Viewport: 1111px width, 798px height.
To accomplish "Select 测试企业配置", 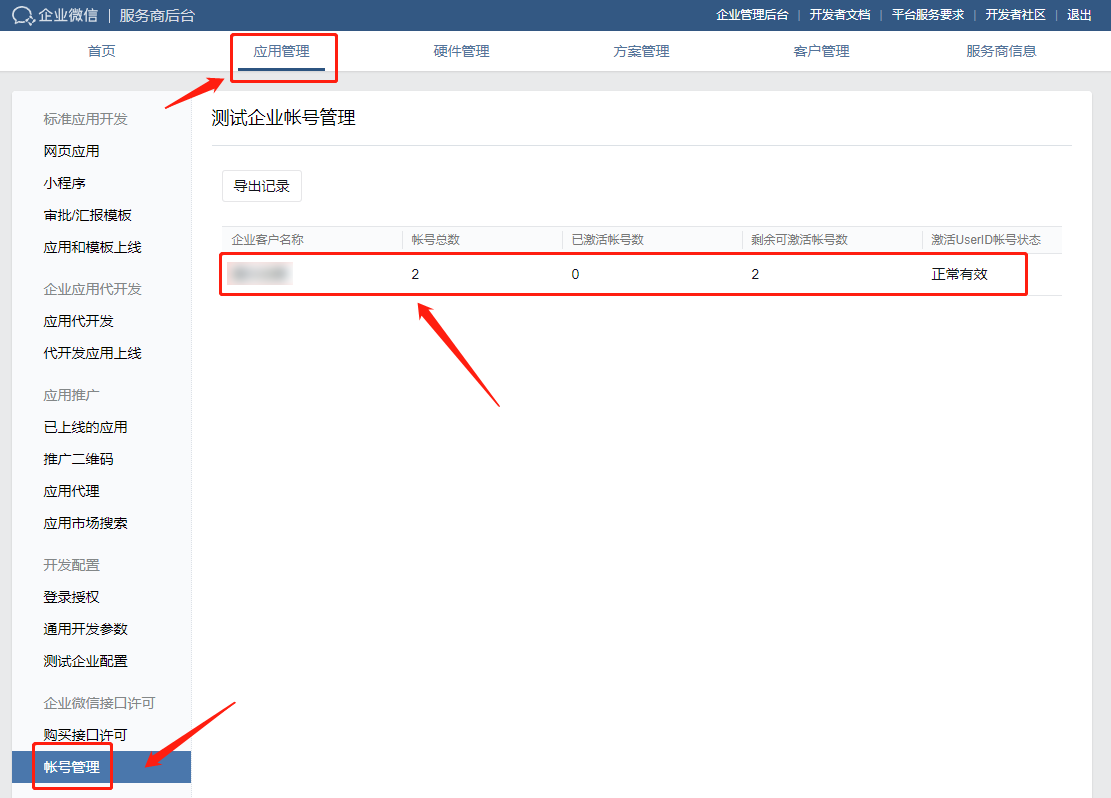I will click(x=85, y=660).
